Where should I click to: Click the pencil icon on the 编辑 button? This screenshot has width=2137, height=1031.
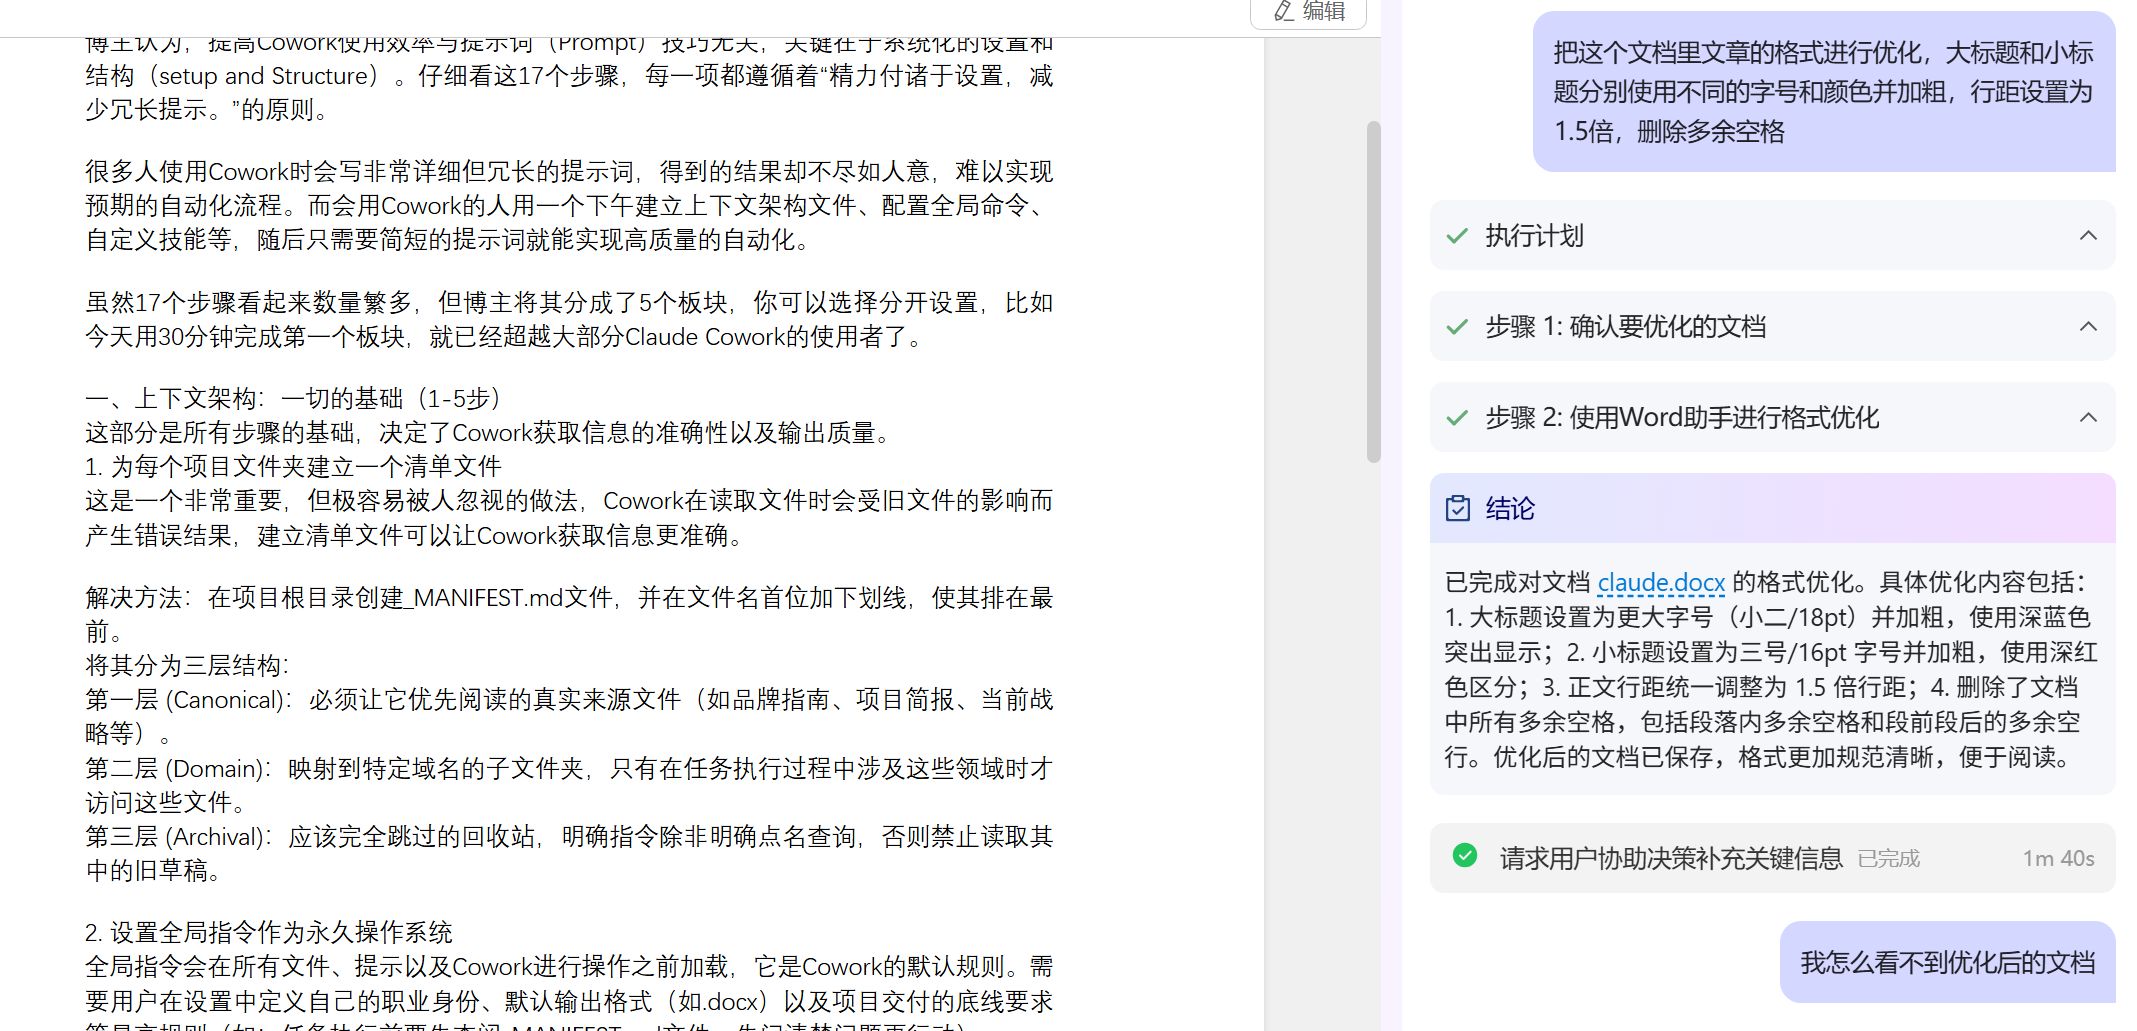[x=1283, y=12]
